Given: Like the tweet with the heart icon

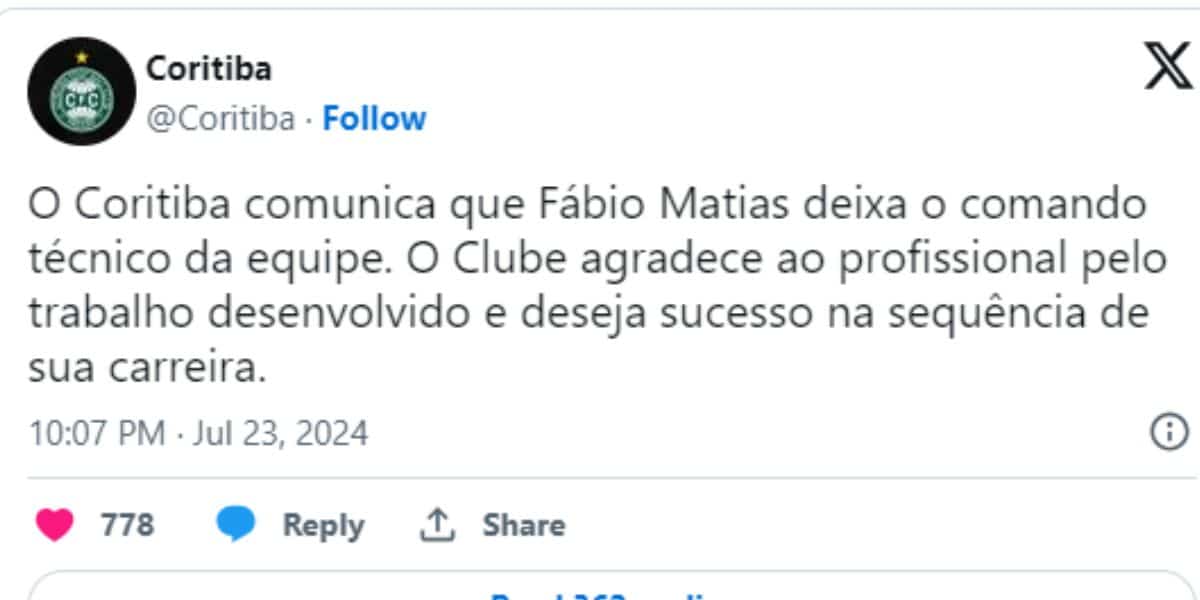Looking at the screenshot, I should click(x=55, y=525).
